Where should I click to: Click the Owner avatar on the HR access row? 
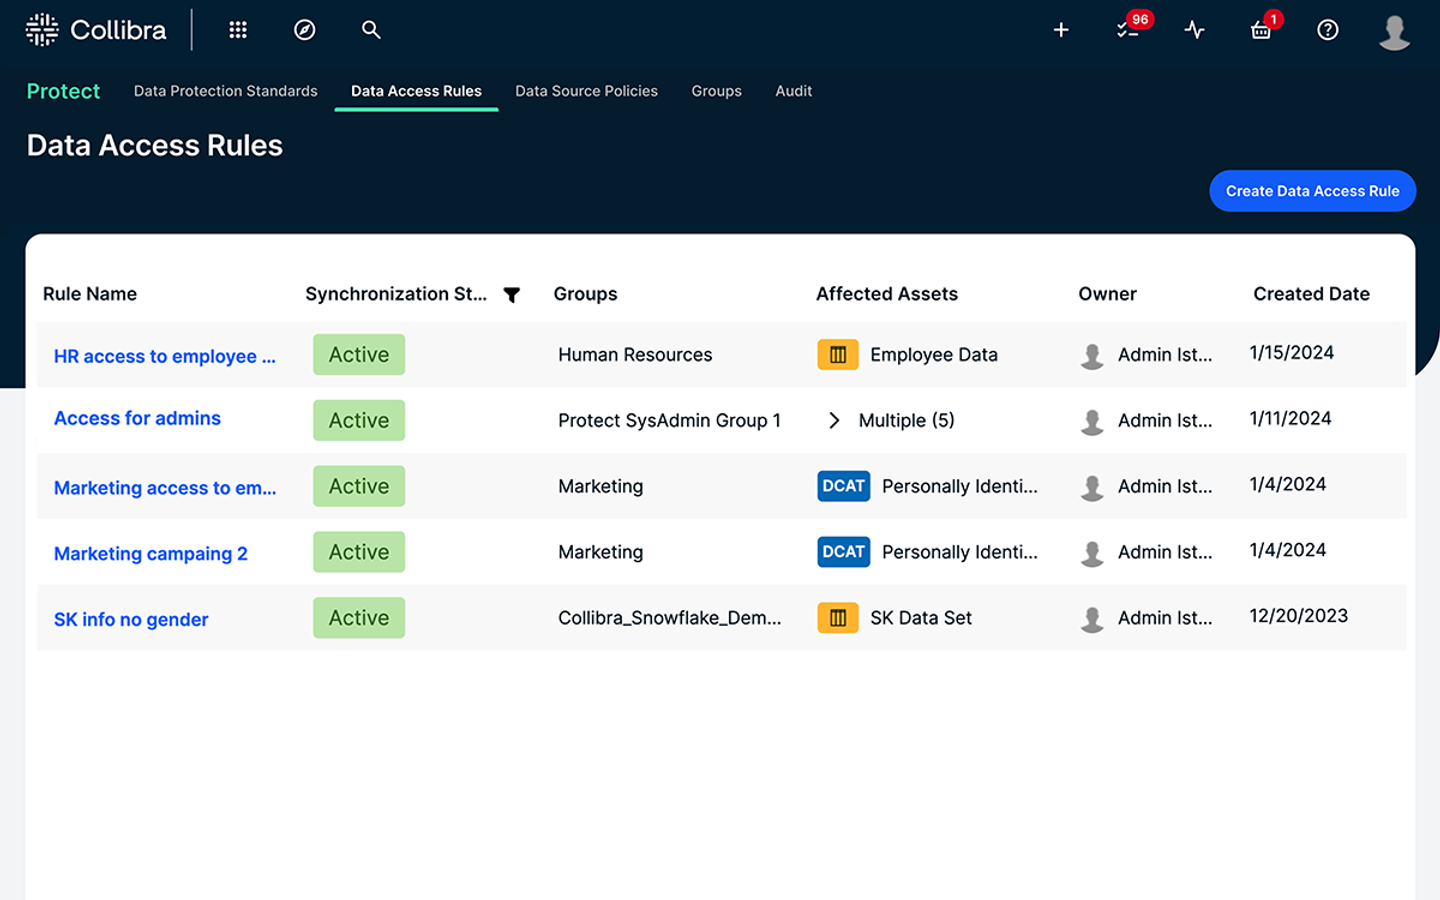[1092, 354]
